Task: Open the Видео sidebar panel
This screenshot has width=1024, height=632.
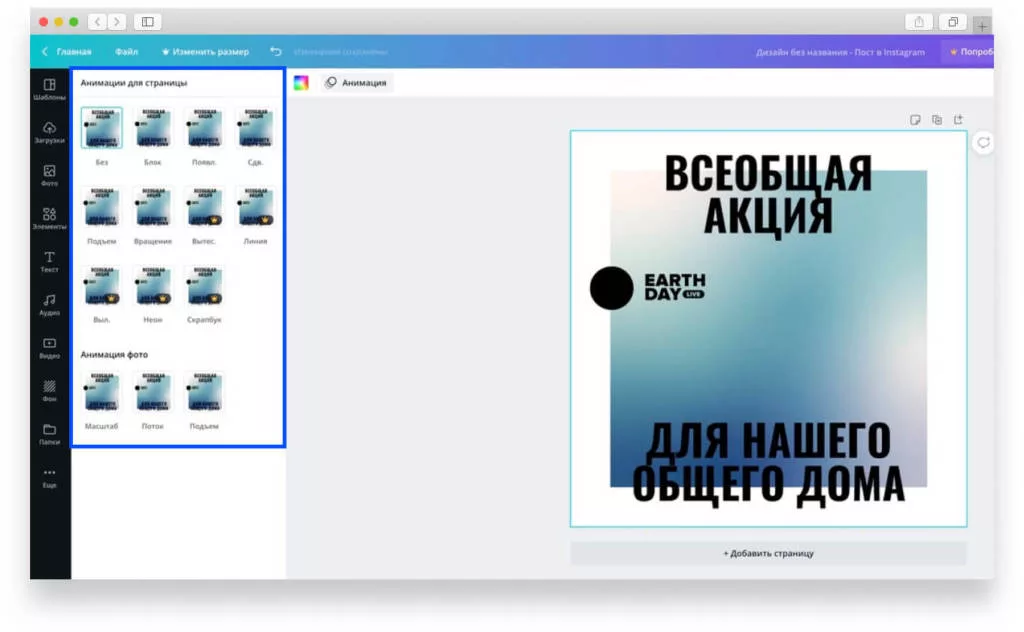Action: coord(50,348)
